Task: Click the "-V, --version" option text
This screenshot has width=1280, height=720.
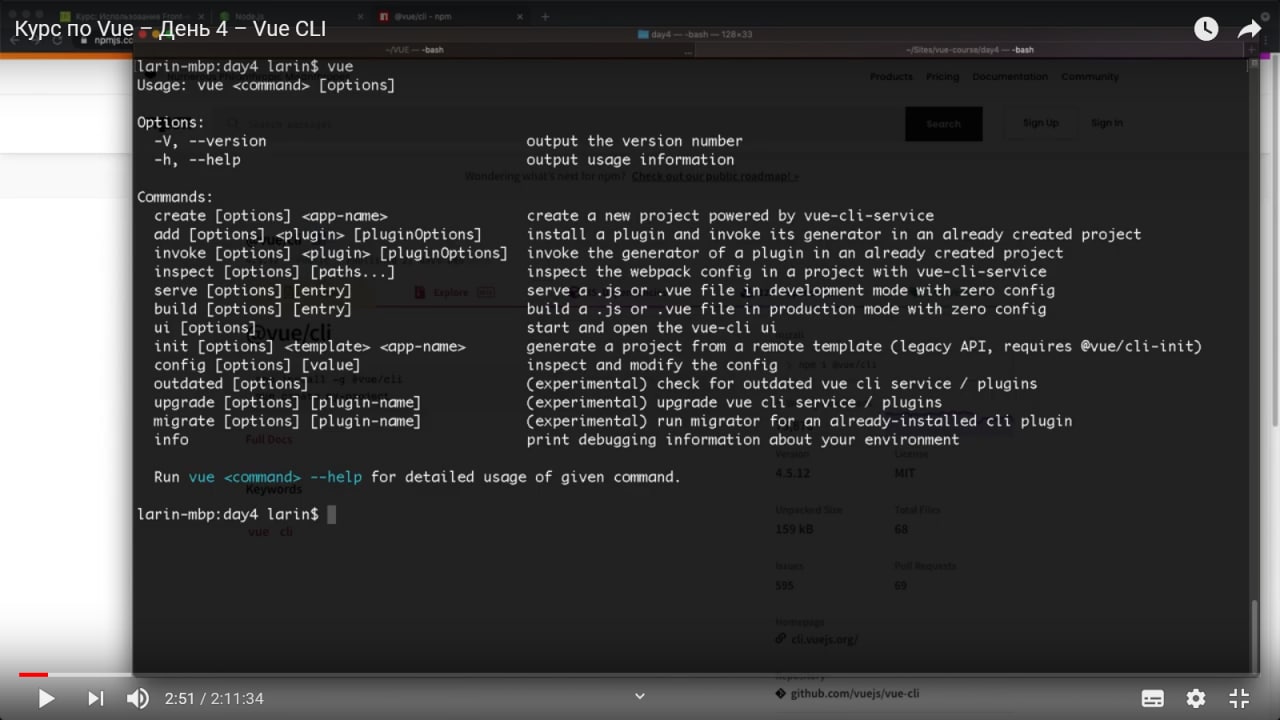Action: (x=210, y=141)
